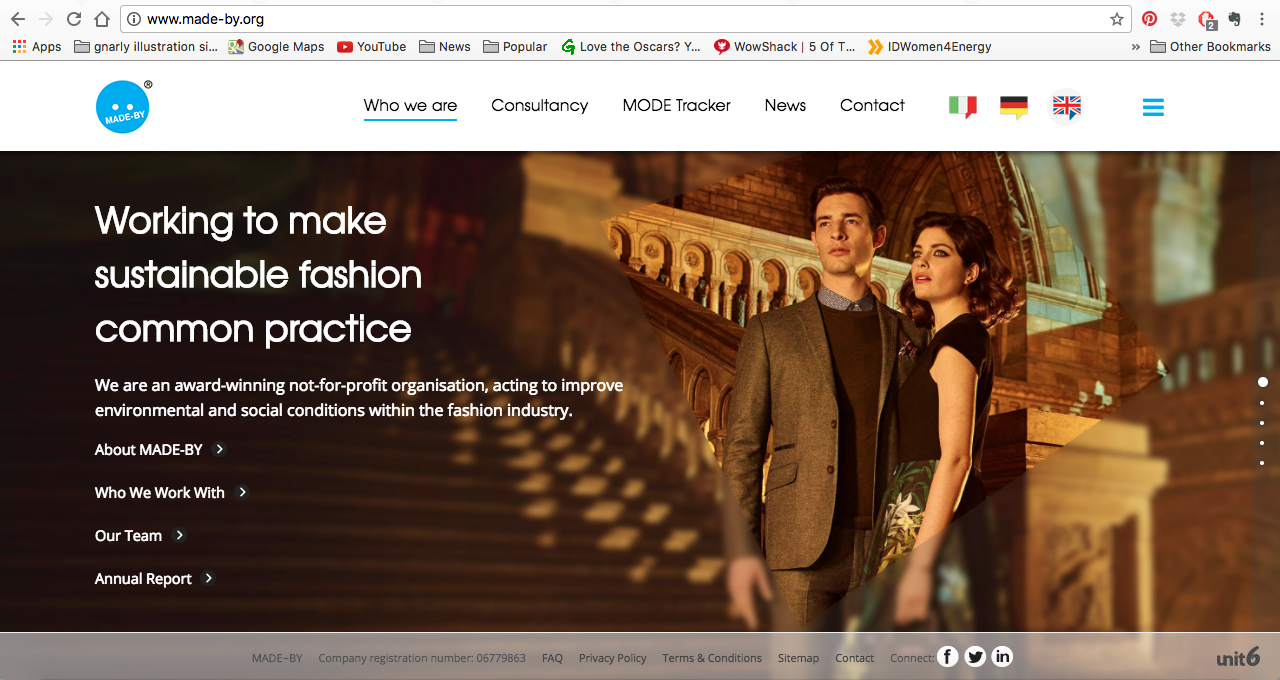1280x680 pixels.
Task: Open Chrome's three-dot menu
Action: pos(1263,19)
